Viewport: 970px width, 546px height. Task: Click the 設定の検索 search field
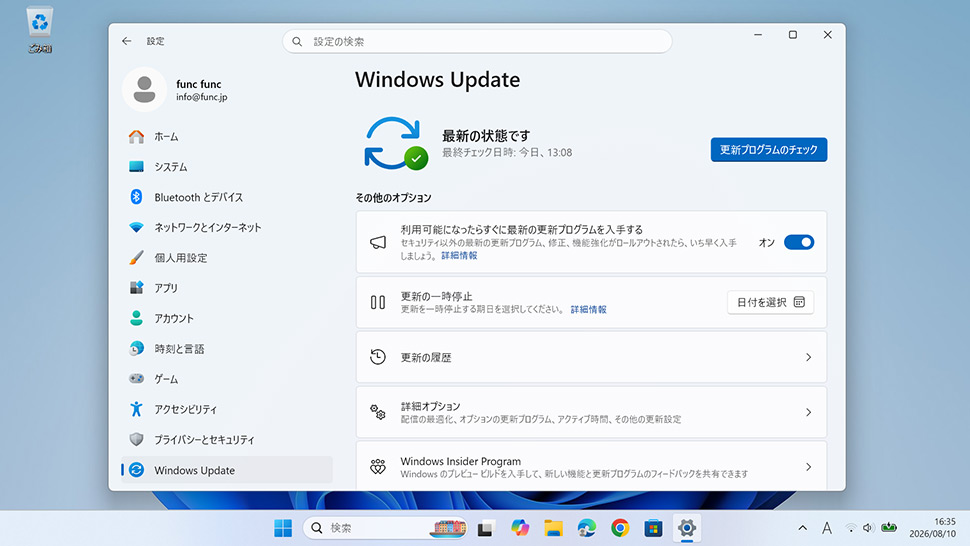pos(477,41)
